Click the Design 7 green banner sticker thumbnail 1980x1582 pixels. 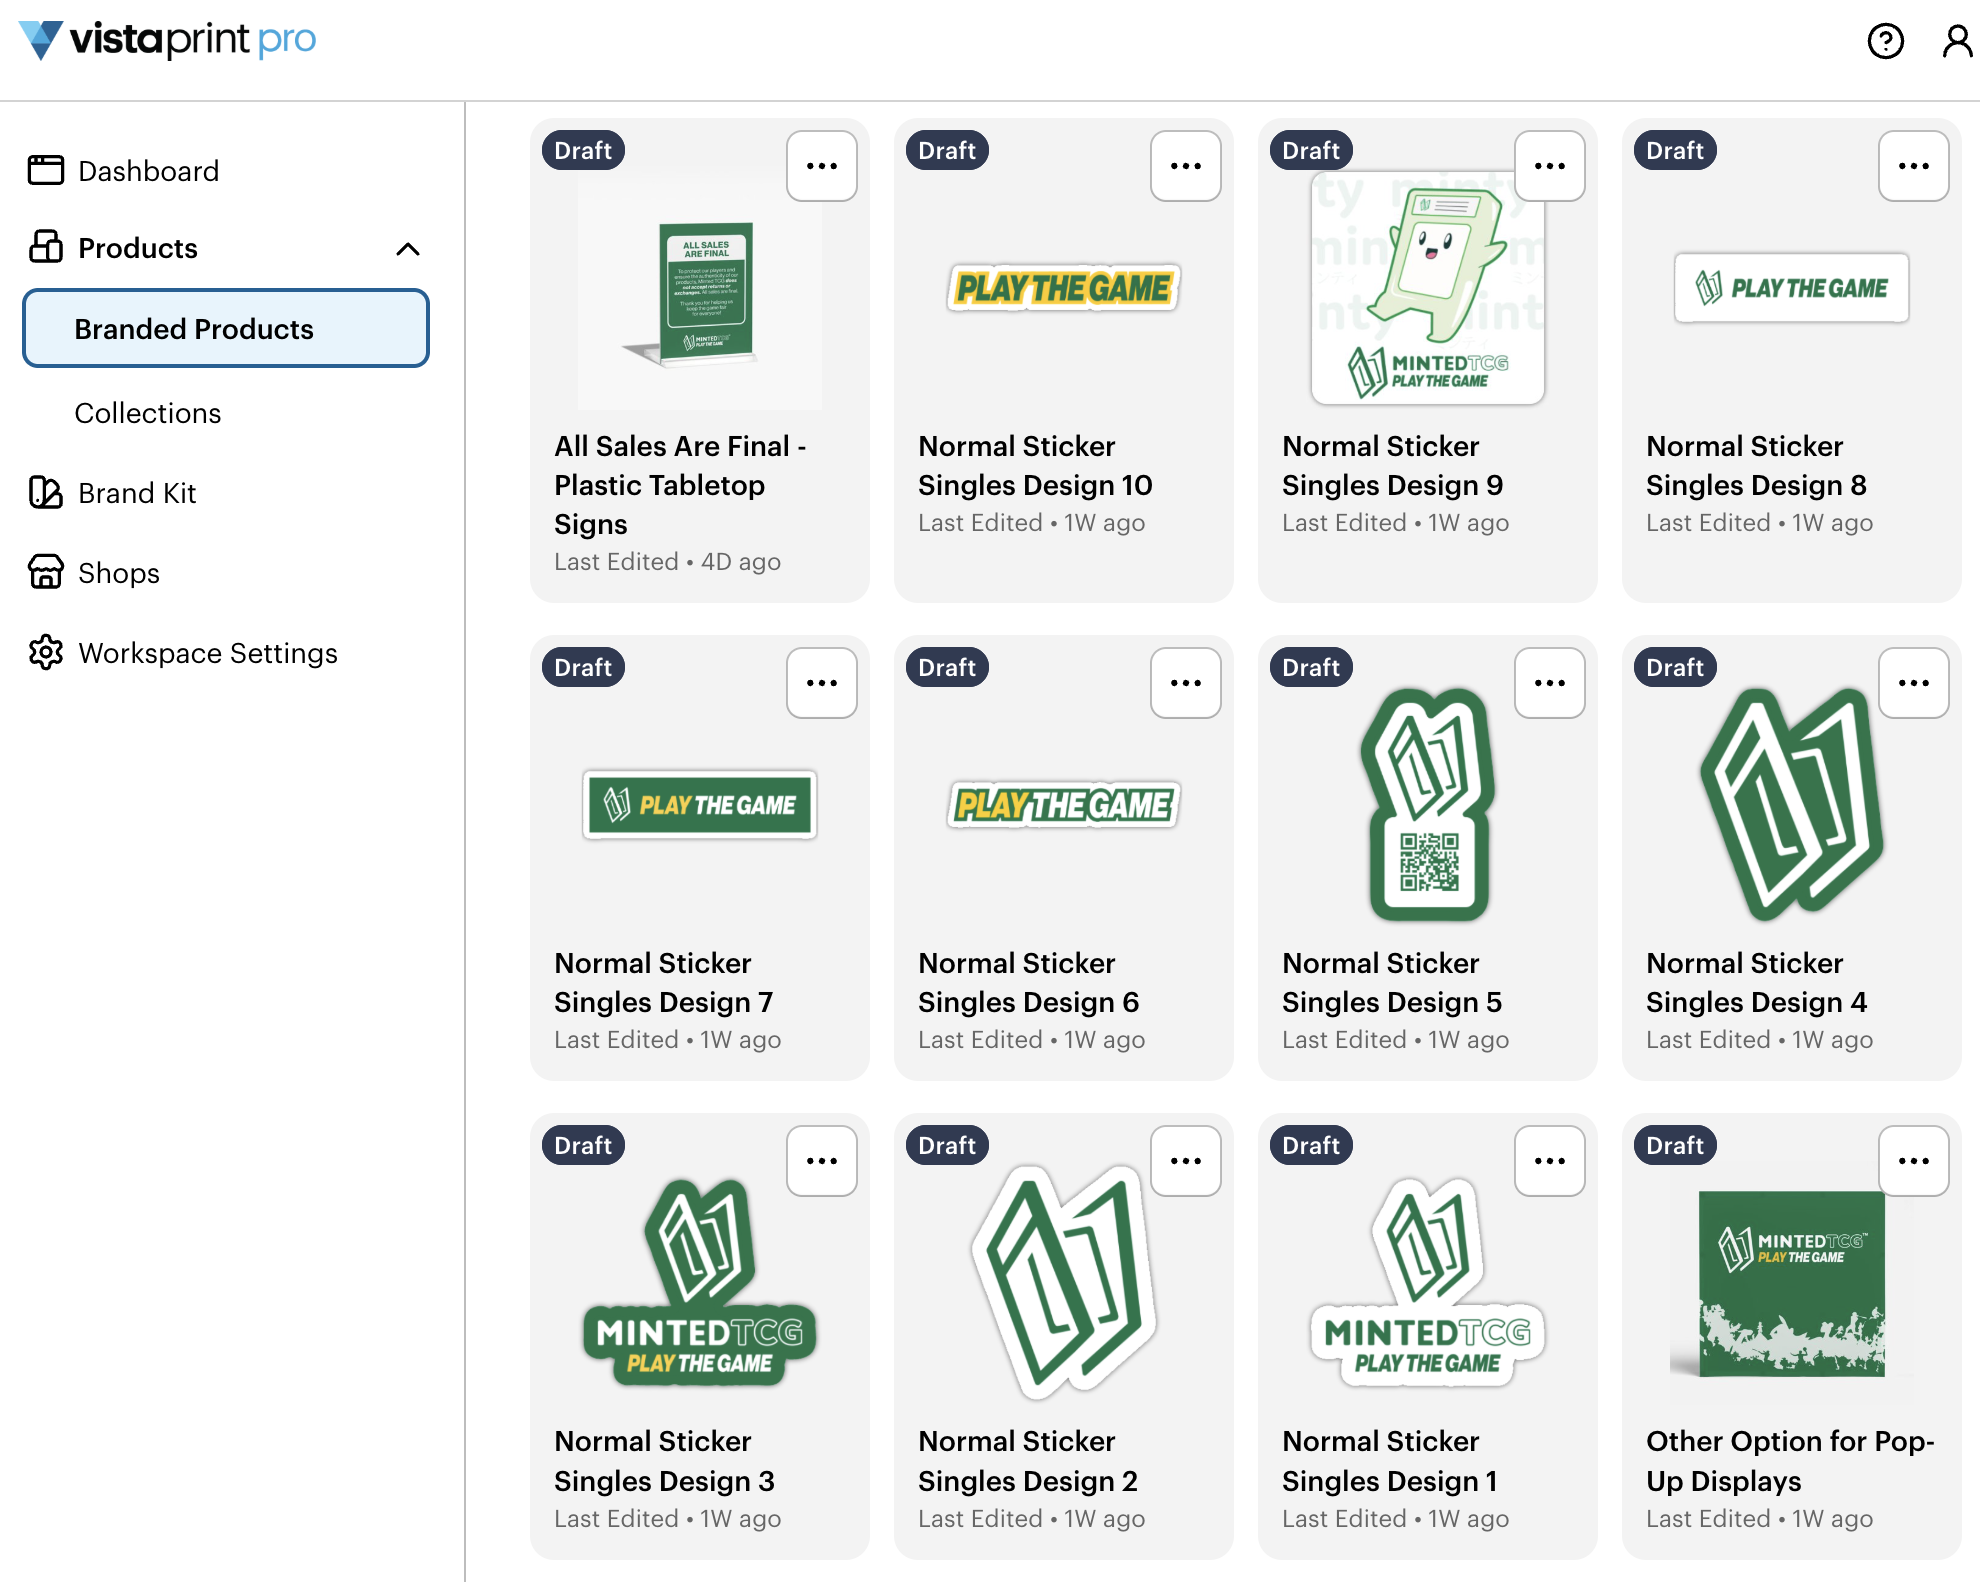tap(700, 804)
